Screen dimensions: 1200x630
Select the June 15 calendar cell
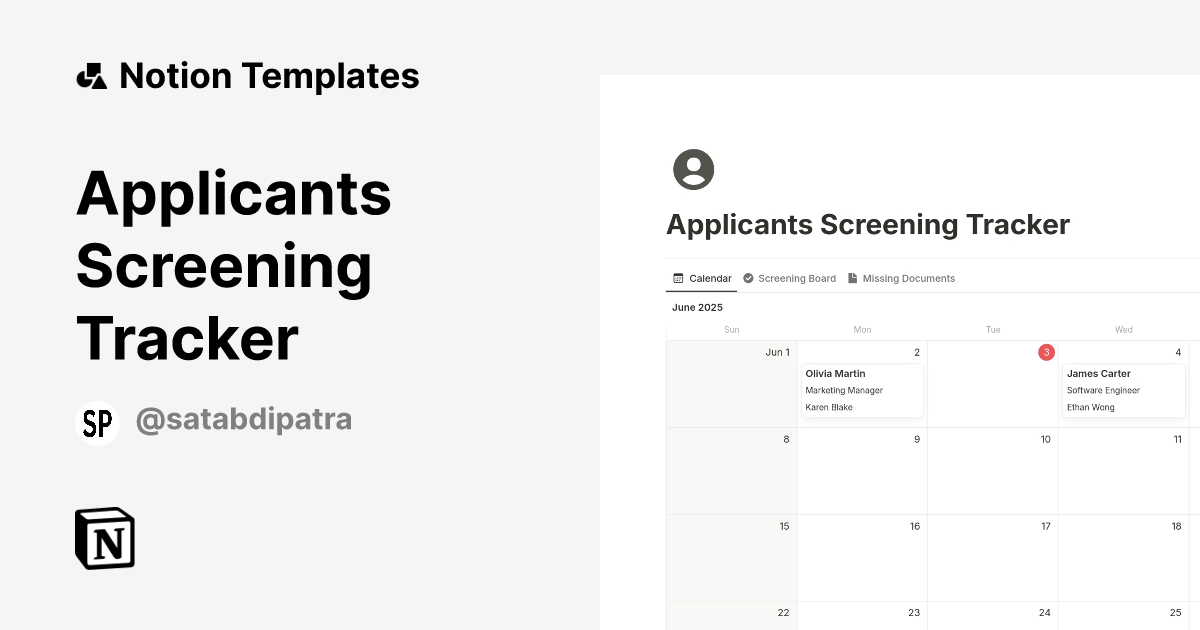pos(732,557)
